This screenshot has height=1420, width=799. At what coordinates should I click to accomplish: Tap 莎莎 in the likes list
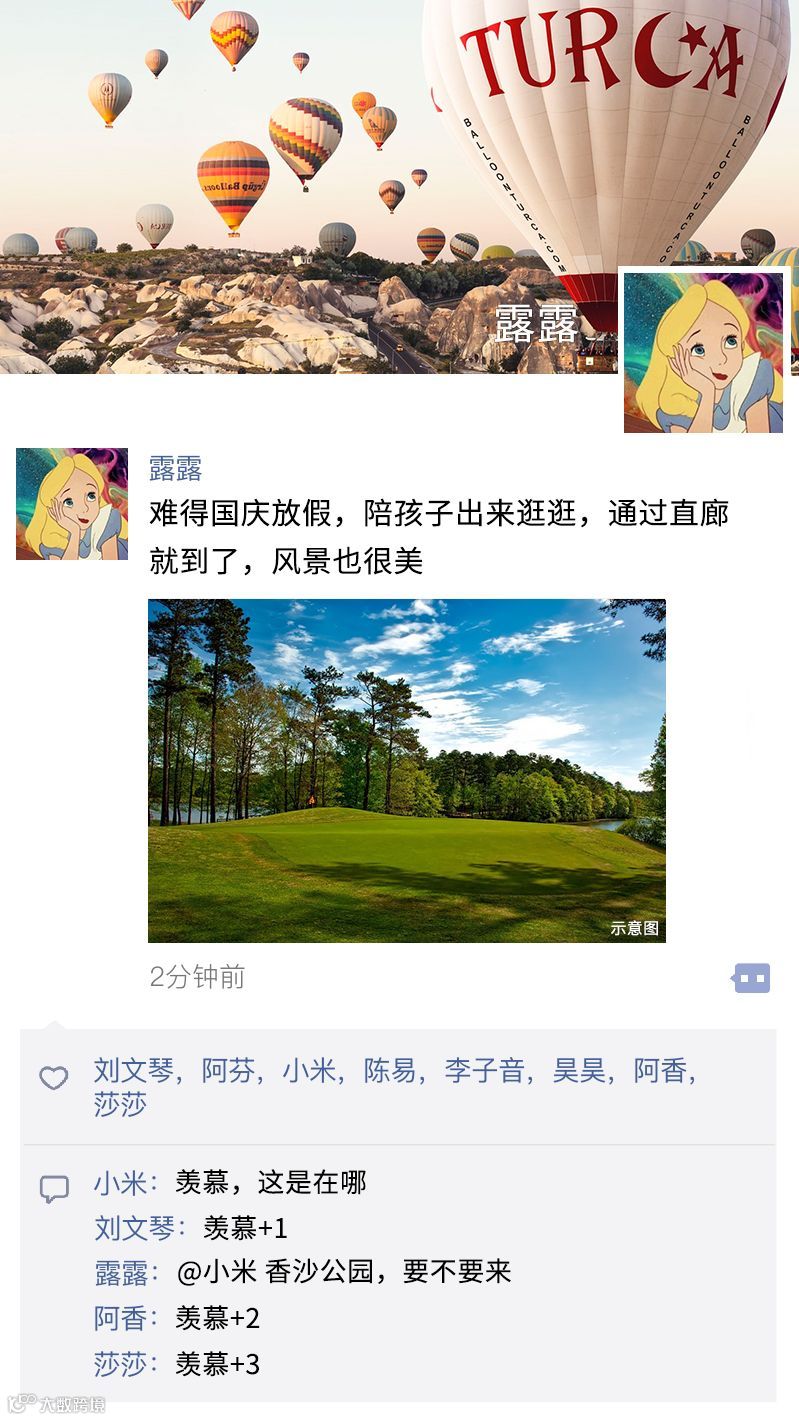121,1105
